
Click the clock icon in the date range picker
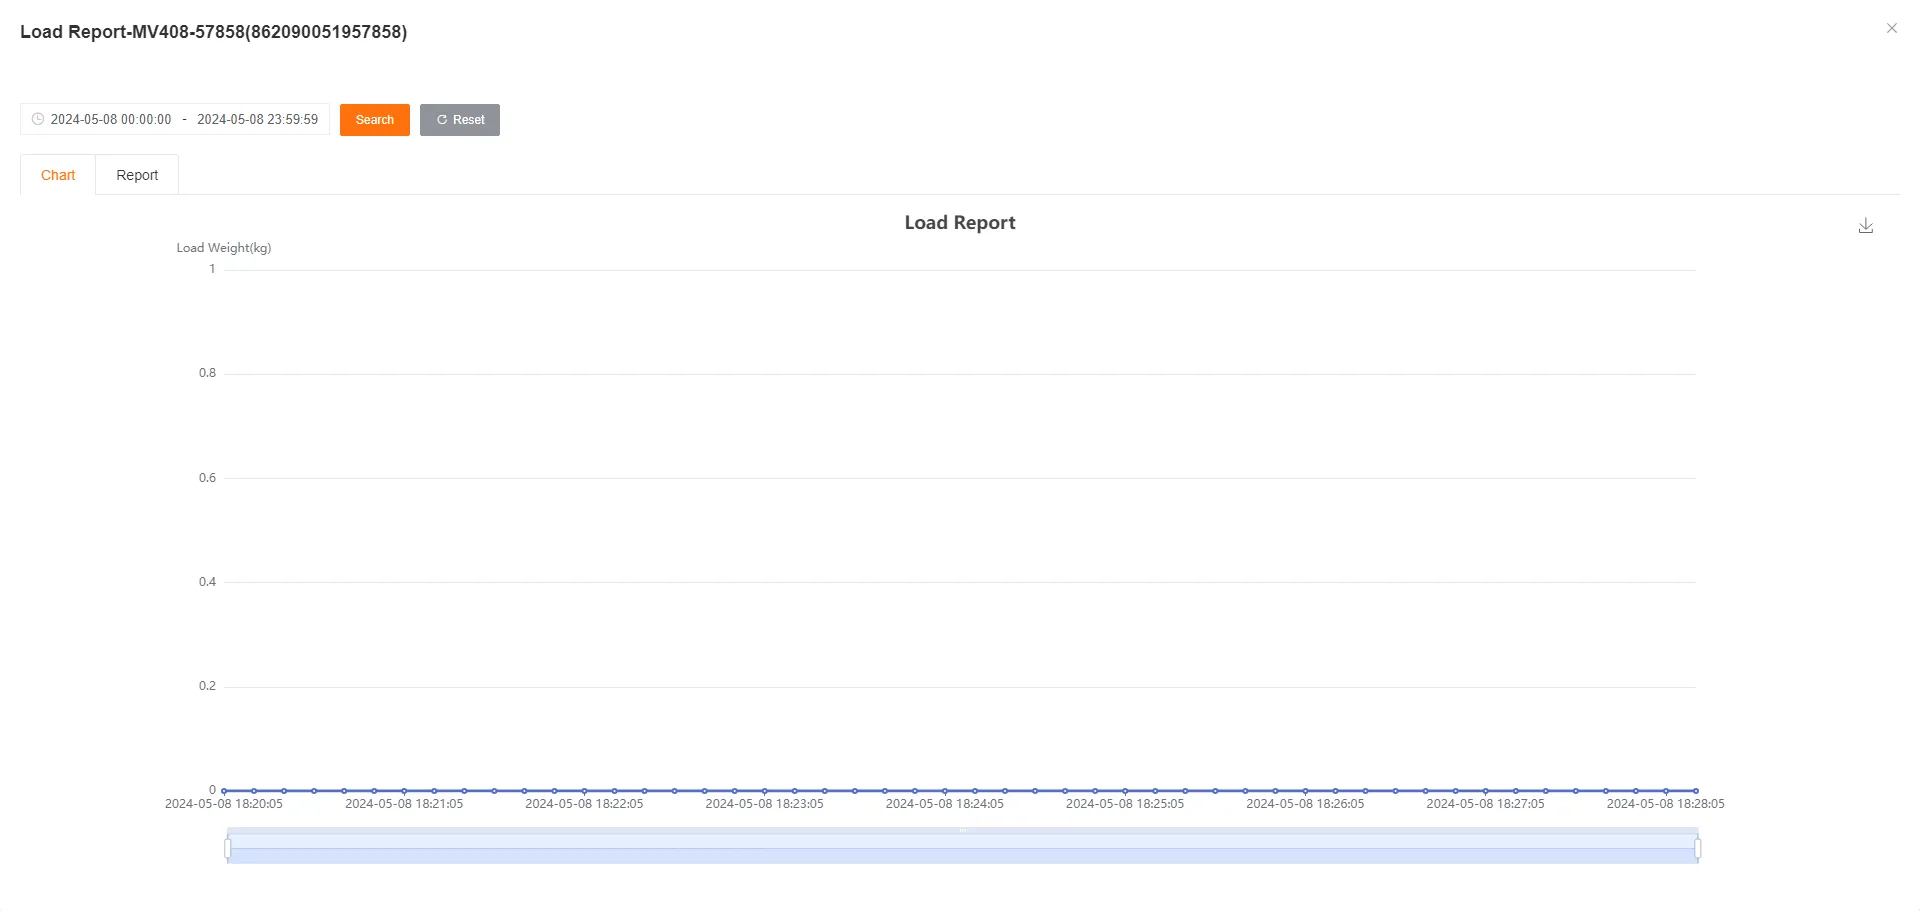38,119
